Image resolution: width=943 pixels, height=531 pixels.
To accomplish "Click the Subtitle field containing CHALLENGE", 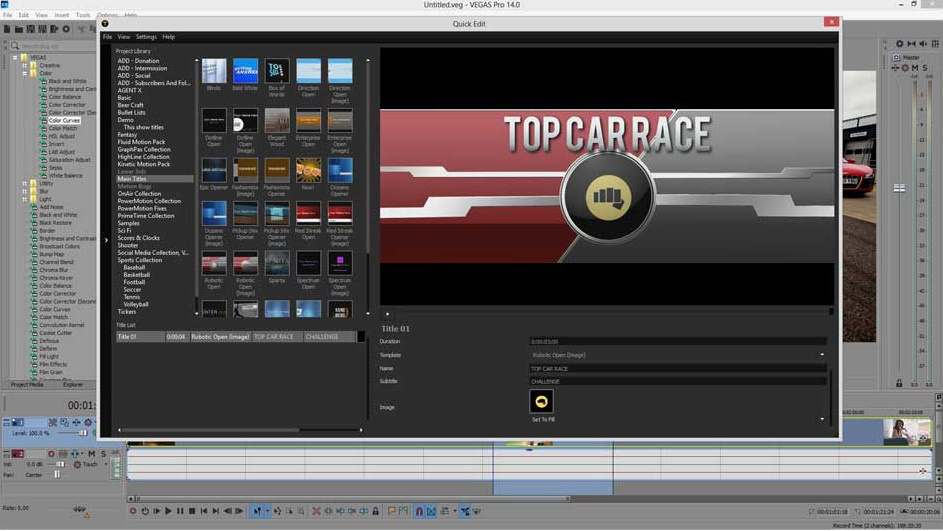I will pos(678,381).
